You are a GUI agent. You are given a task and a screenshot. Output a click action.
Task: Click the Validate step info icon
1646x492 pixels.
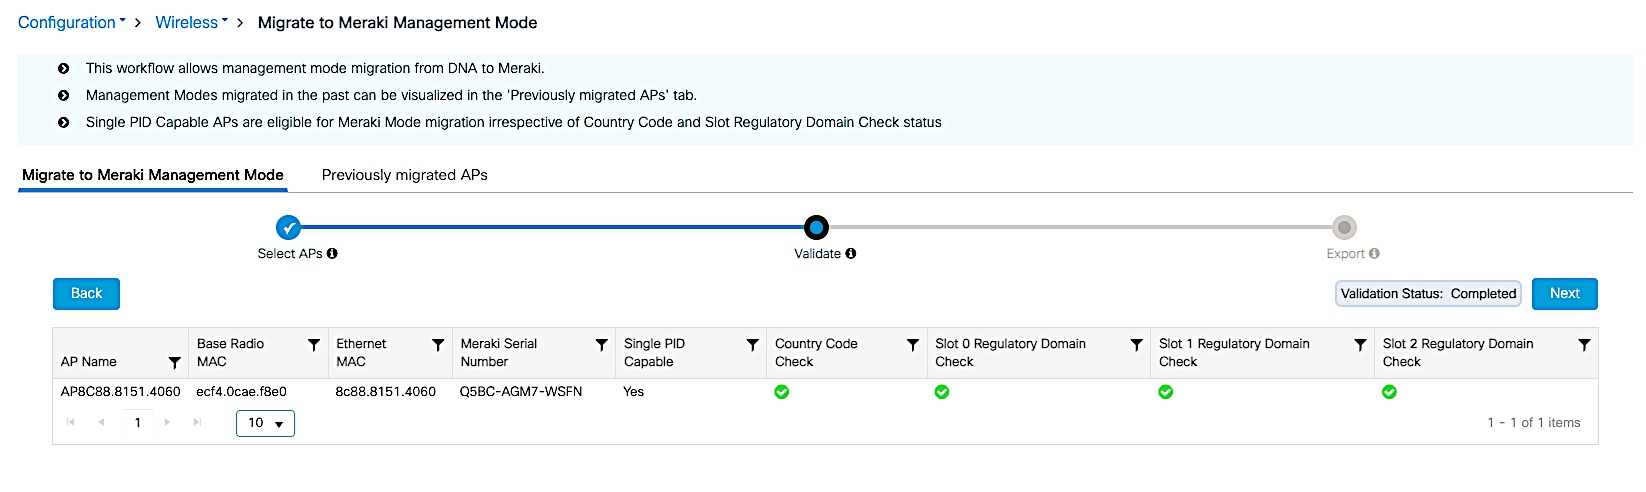851,254
